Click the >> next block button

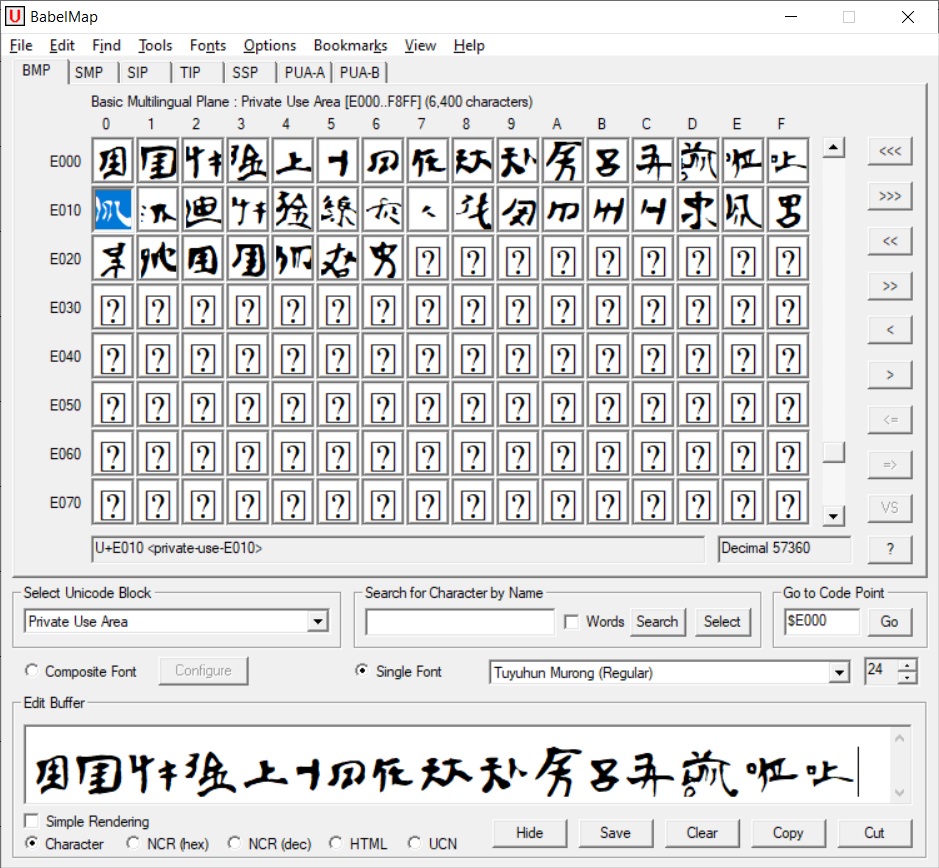click(x=890, y=286)
